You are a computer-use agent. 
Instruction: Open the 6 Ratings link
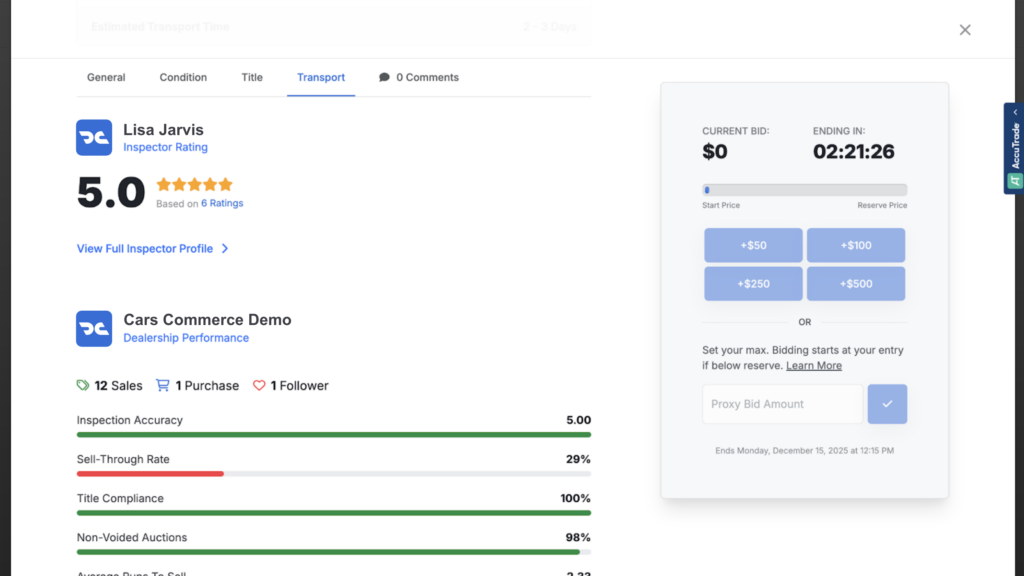[x=222, y=203]
